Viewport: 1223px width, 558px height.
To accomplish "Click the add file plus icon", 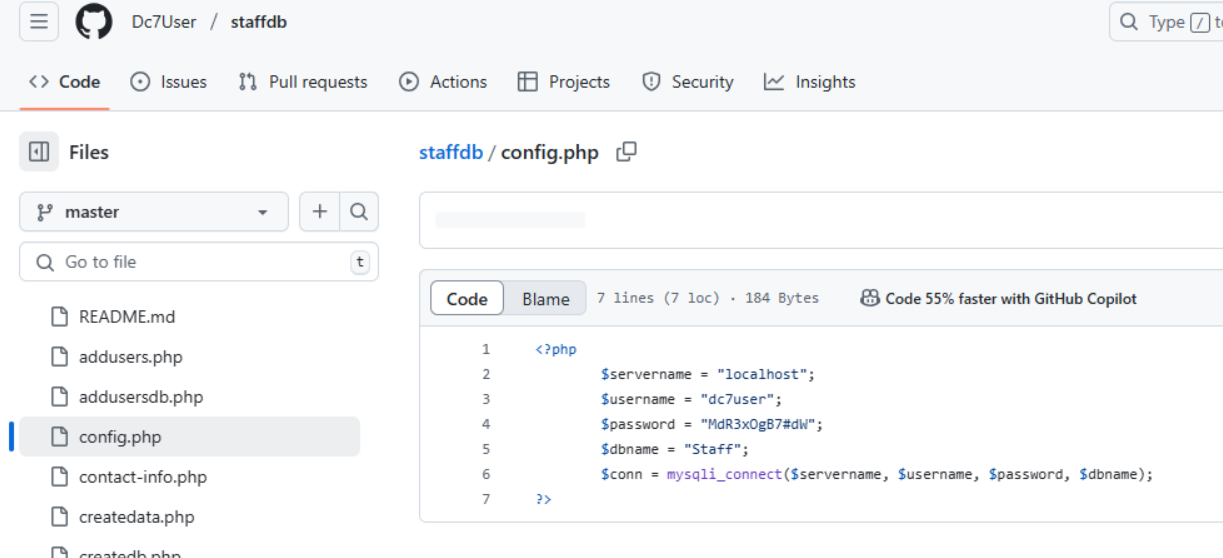I will pyautogui.click(x=320, y=212).
